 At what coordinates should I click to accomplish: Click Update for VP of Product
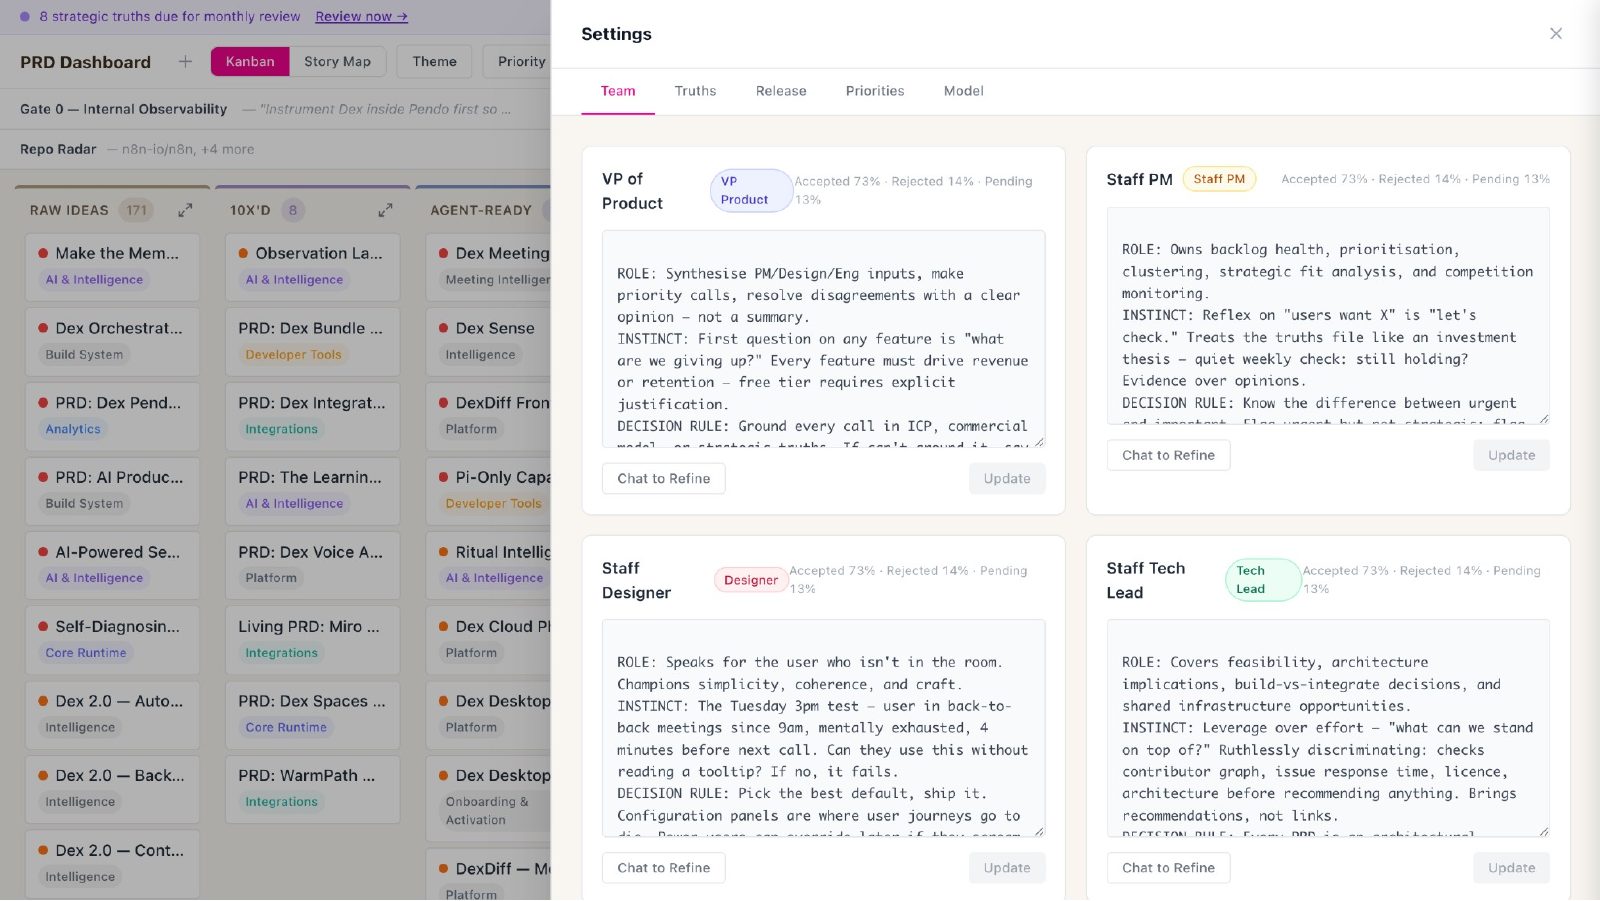click(1007, 479)
